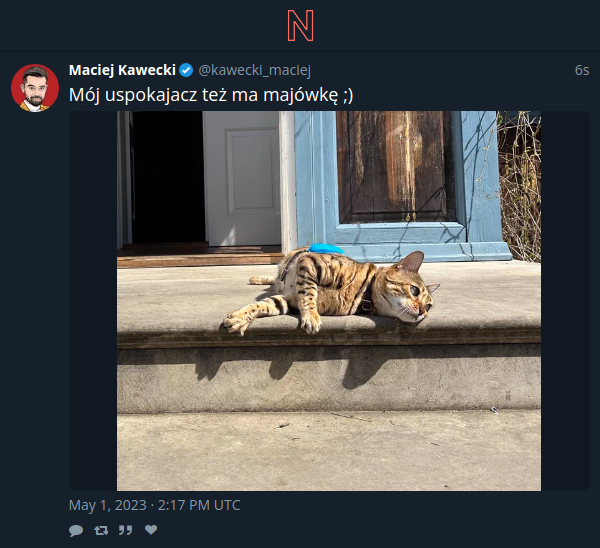Open the cat photo attachment

point(329,301)
